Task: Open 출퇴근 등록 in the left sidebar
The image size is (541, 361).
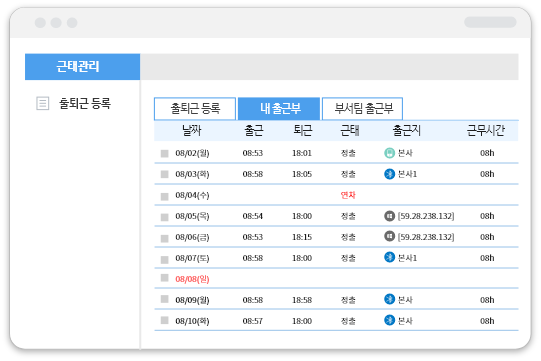Action: tap(85, 103)
